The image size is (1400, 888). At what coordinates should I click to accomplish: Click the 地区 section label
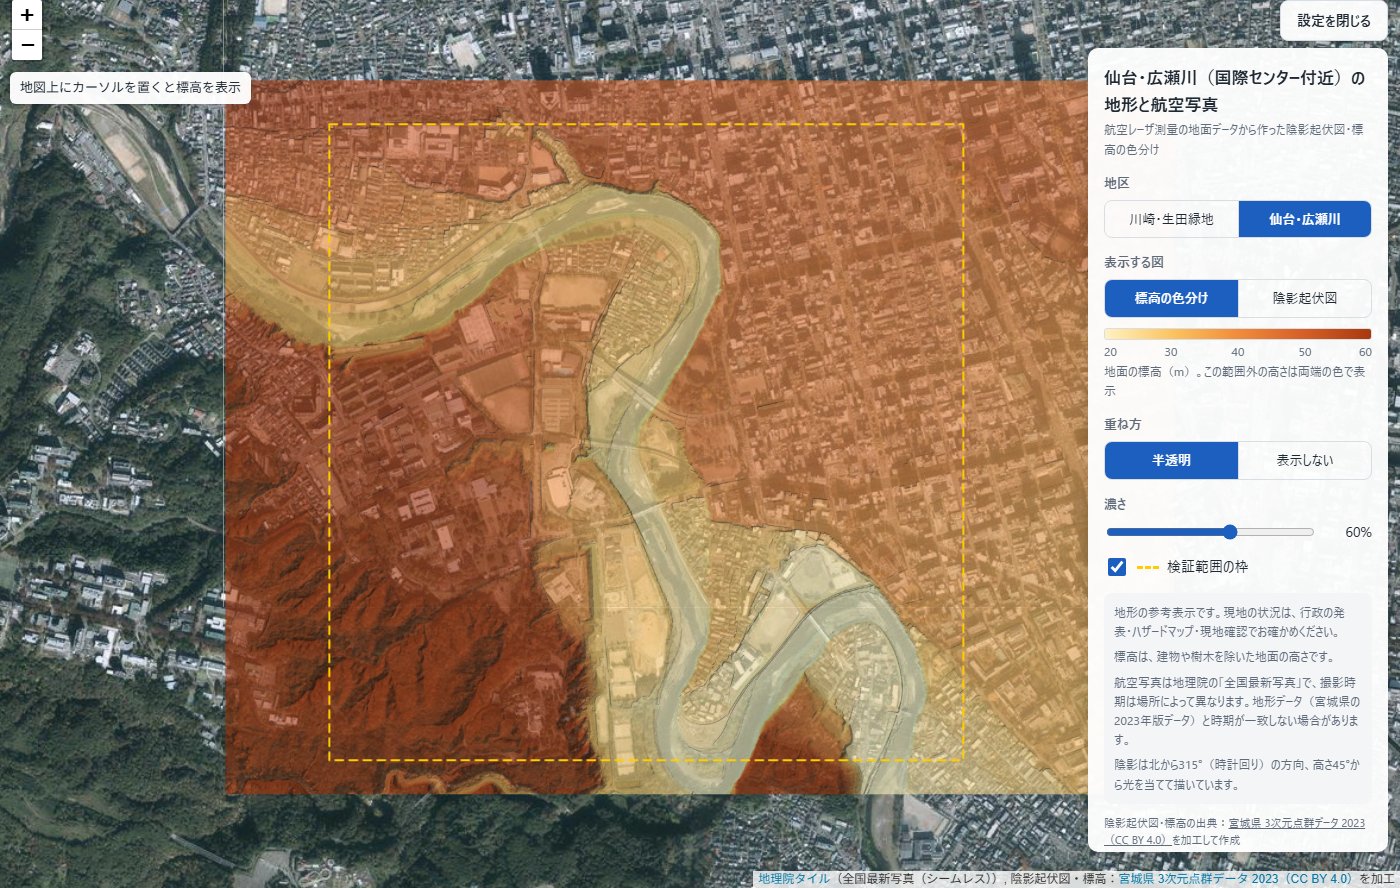pyautogui.click(x=1117, y=183)
